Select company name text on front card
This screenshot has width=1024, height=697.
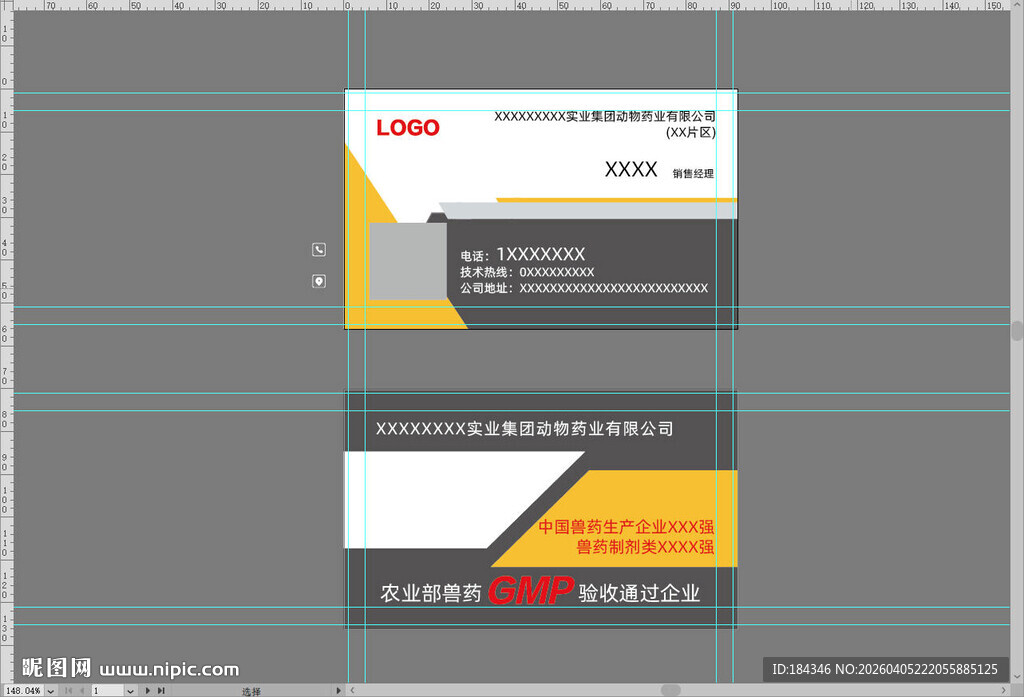click(x=605, y=116)
